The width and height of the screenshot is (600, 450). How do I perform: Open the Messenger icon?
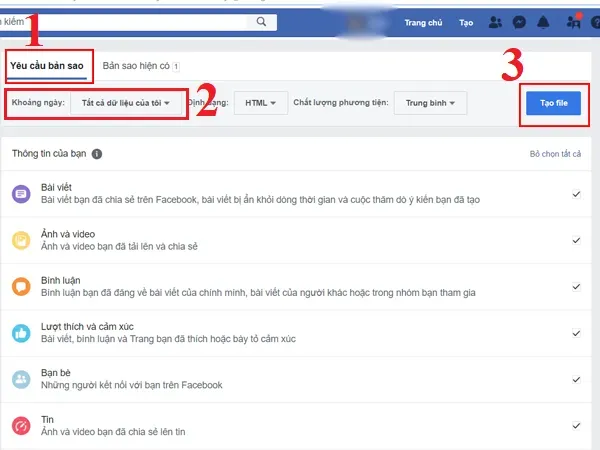coord(519,23)
